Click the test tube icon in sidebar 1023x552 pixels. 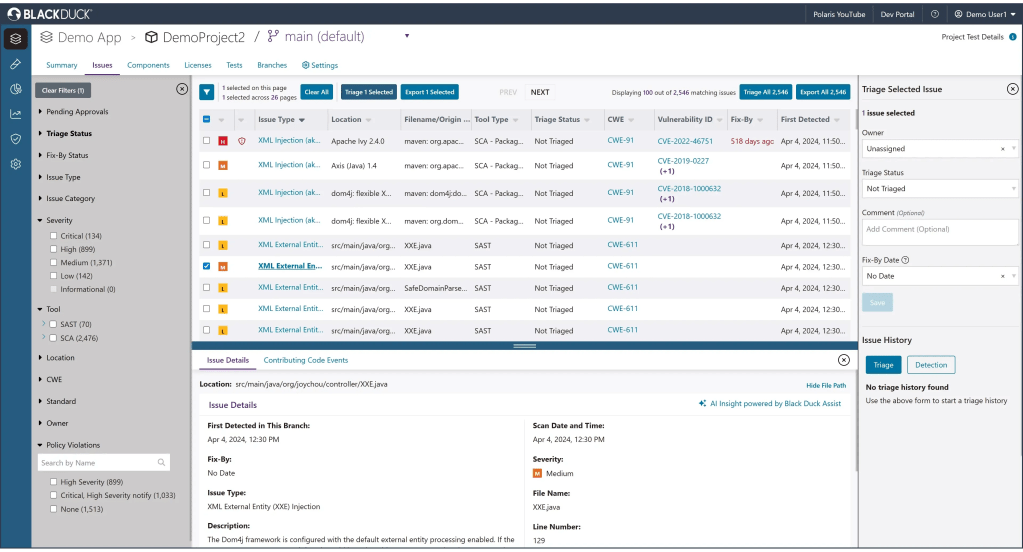click(15, 63)
